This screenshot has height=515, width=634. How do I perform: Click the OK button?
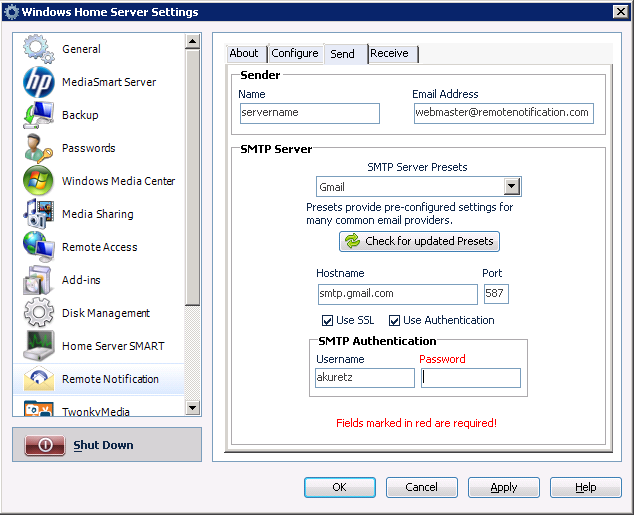(x=340, y=487)
